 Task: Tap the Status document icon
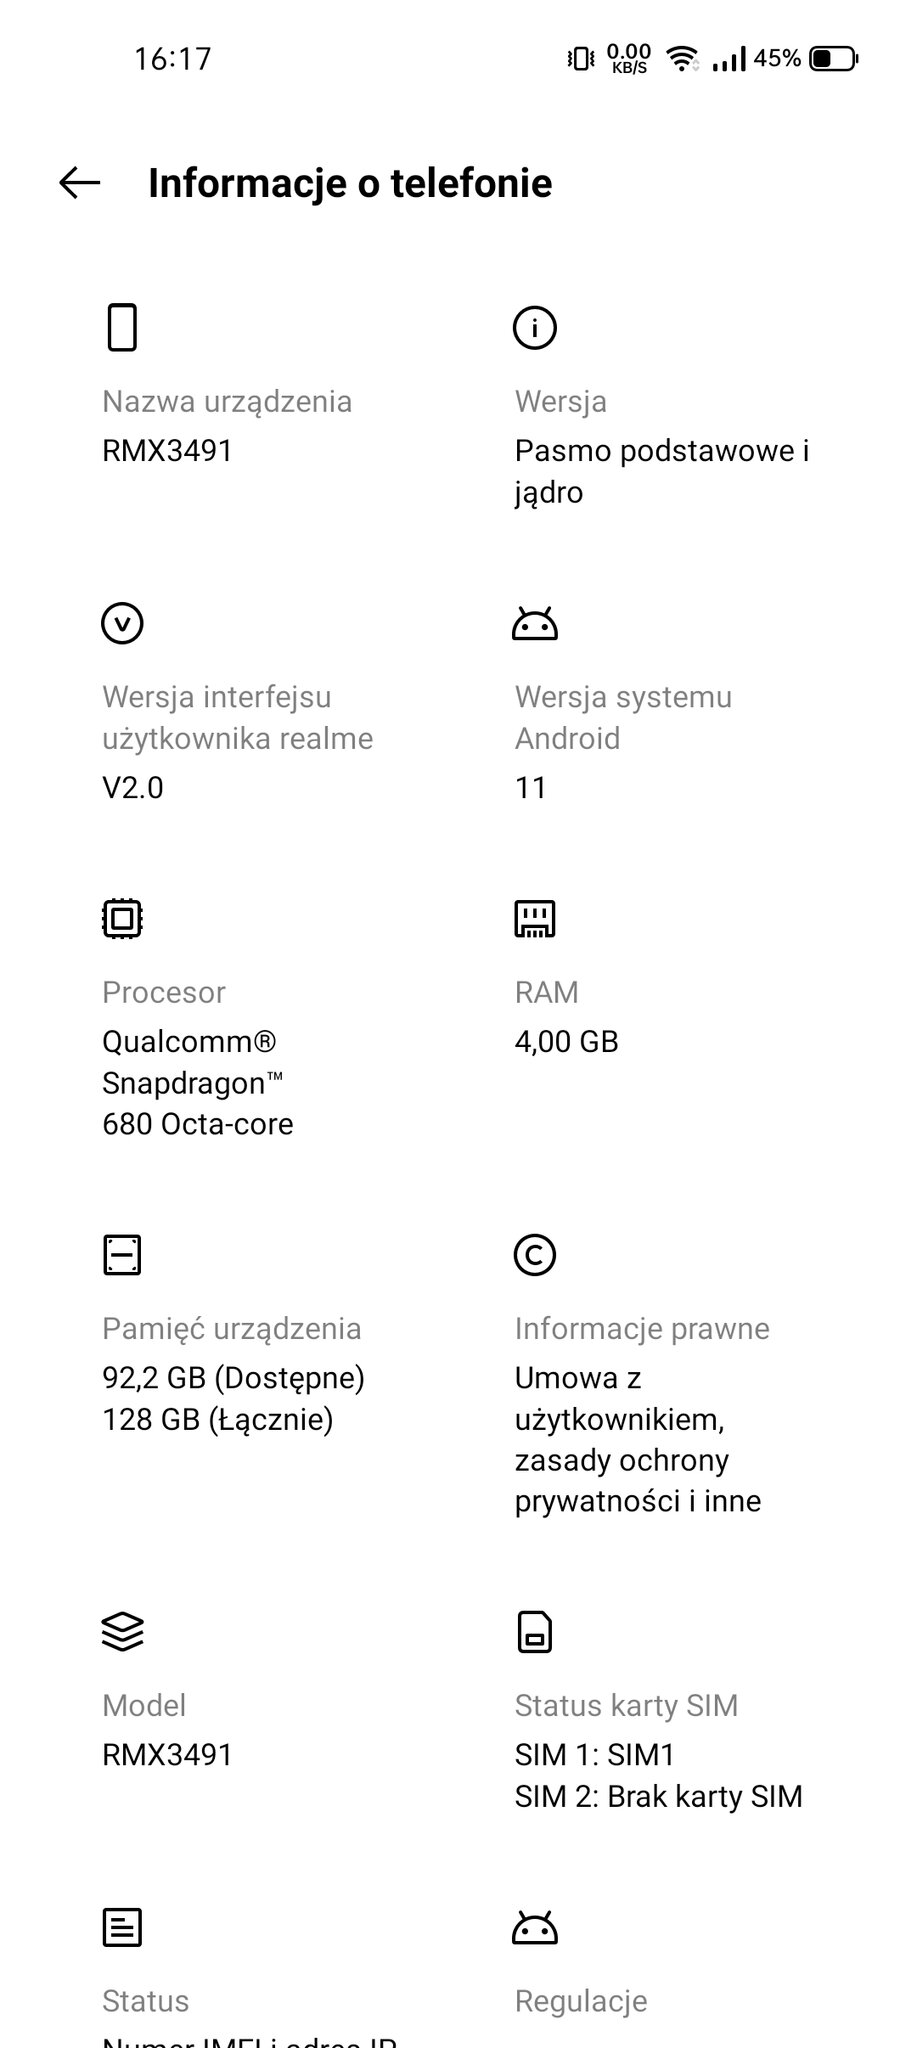[122, 1927]
